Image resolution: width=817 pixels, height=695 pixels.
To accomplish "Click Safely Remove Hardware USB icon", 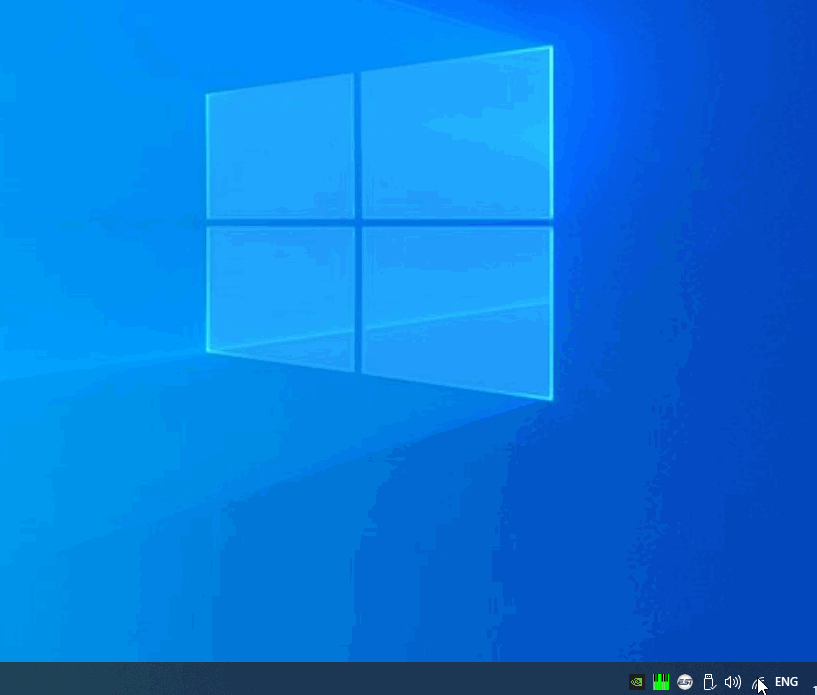I will (x=709, y=682).
